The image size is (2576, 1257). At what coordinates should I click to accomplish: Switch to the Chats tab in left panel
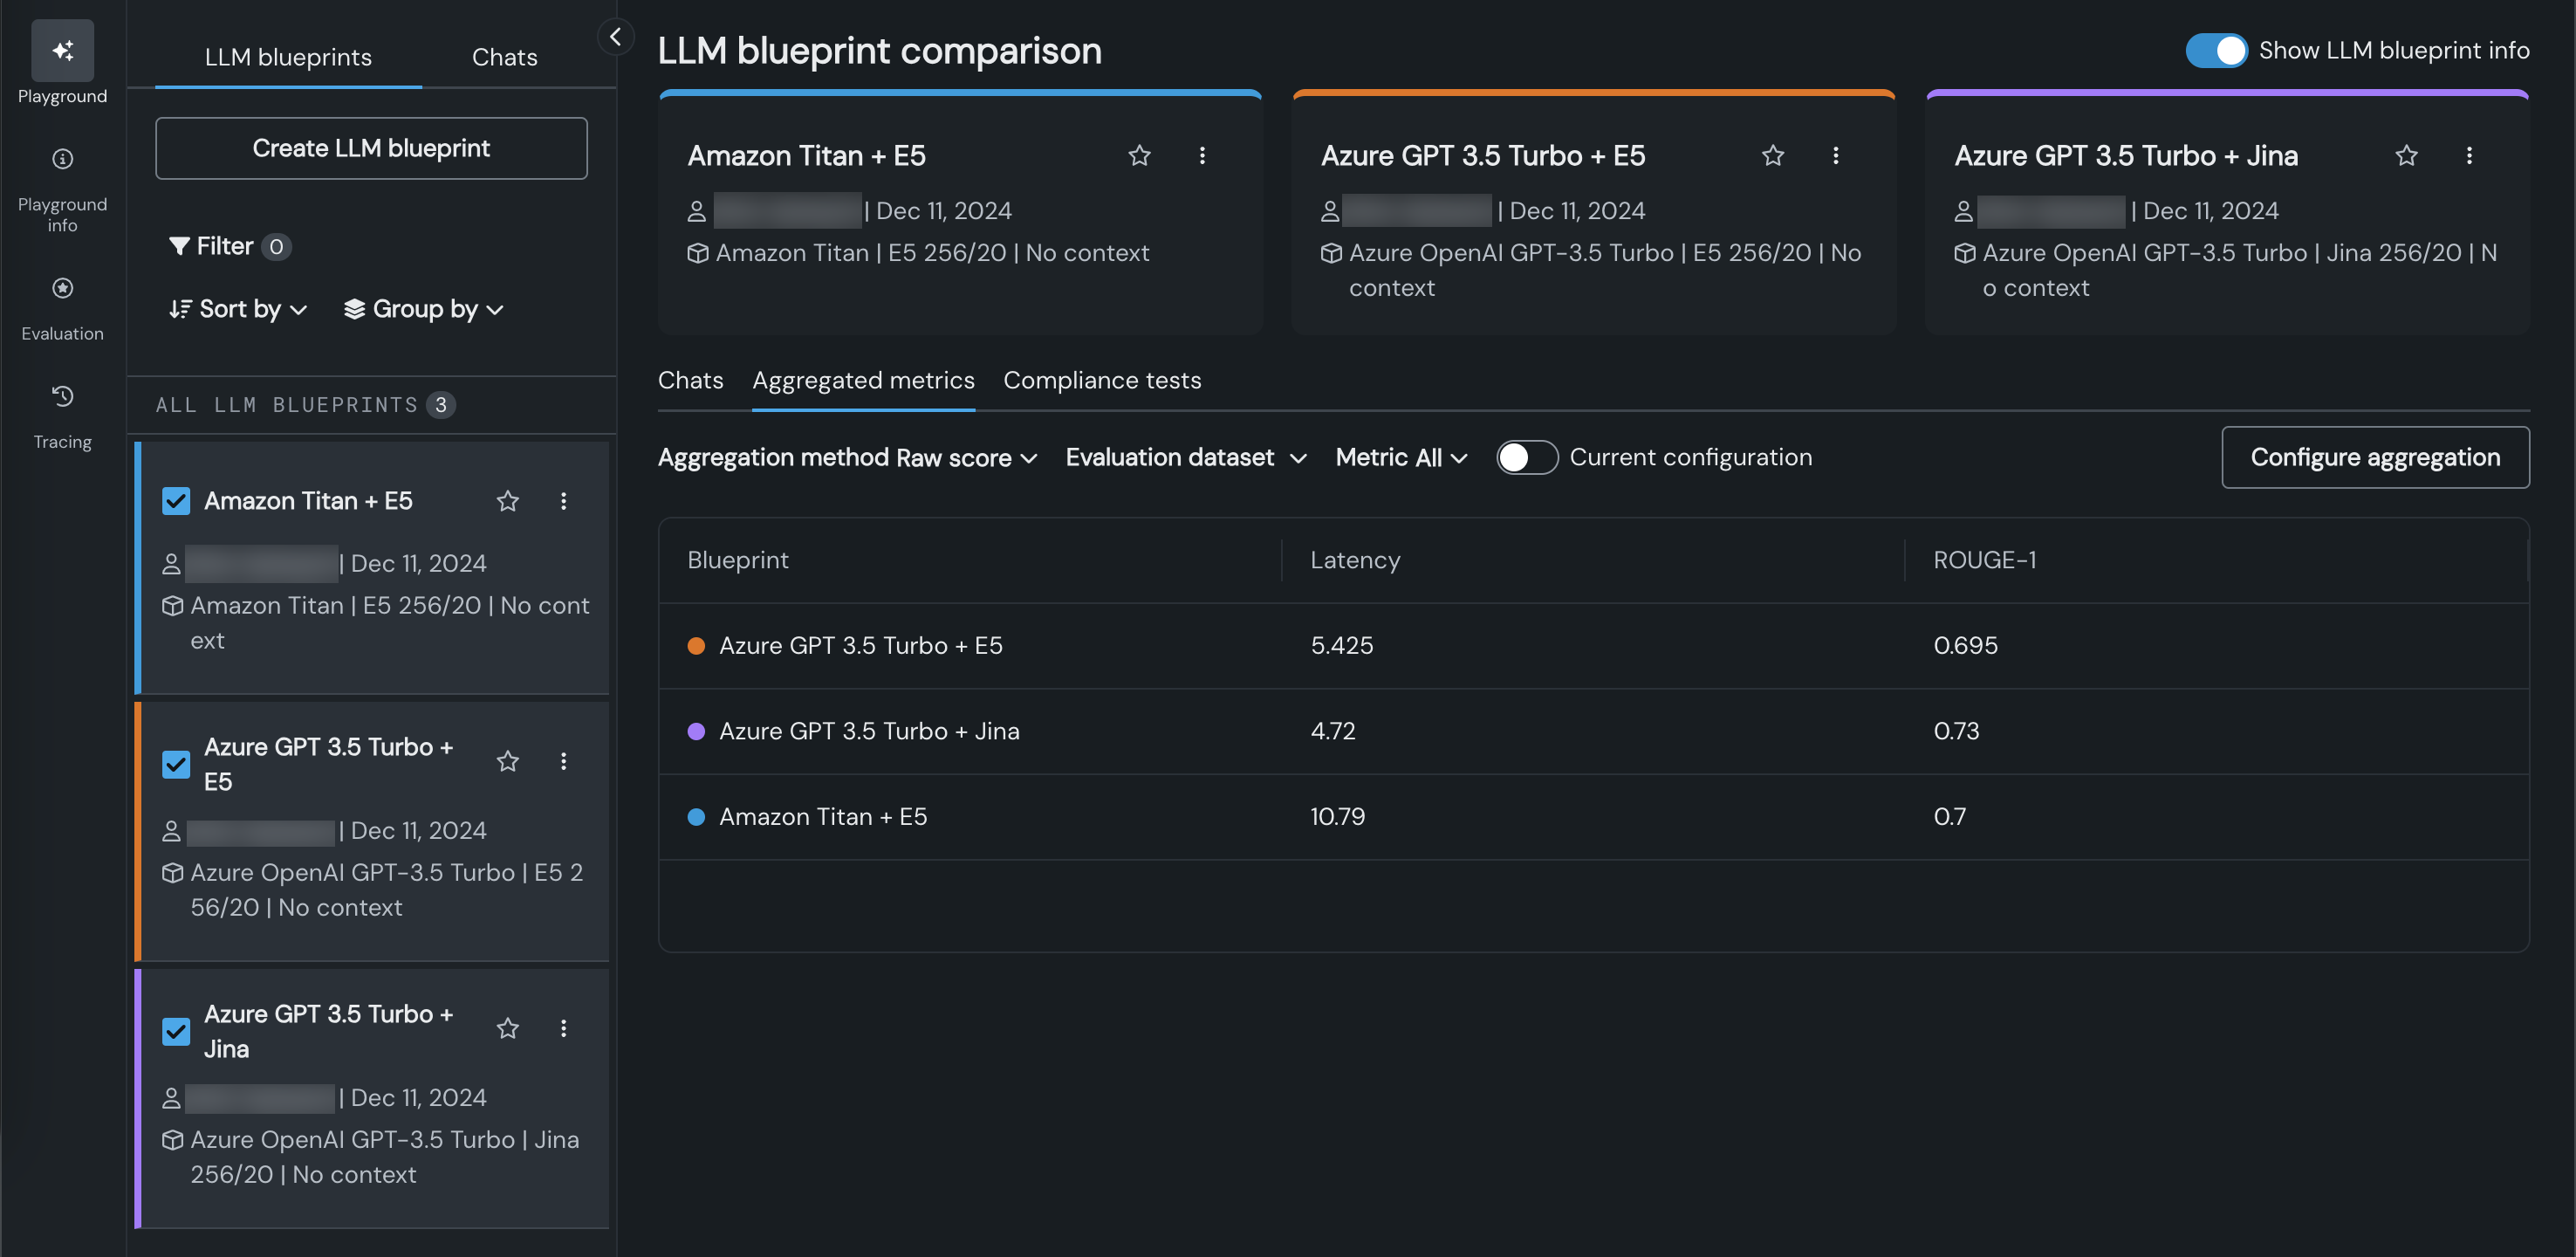point(504,57)
